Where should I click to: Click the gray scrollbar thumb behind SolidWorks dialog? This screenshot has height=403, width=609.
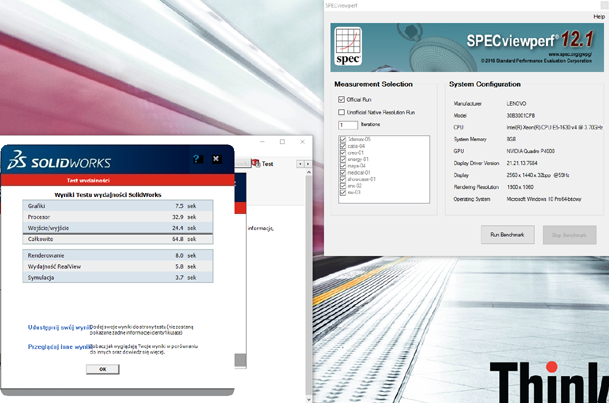[x=240, y=360]
